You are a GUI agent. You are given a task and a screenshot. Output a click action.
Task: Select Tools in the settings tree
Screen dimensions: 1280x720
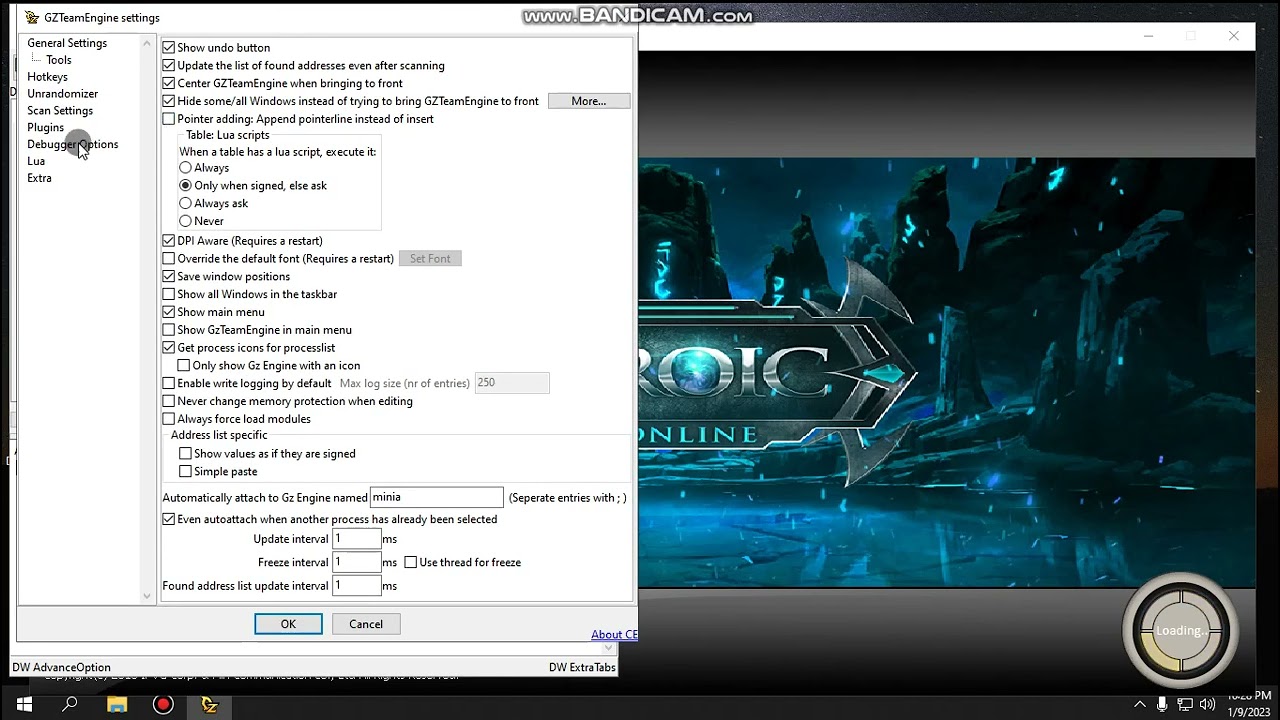pyautogui.click(x=59, y=60)
